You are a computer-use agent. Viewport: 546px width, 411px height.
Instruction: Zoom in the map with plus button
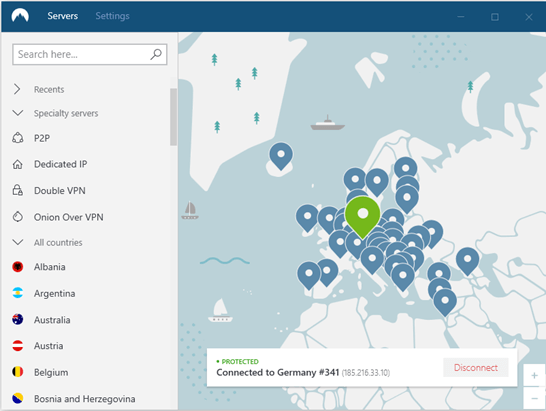click(x=534, y=375)
